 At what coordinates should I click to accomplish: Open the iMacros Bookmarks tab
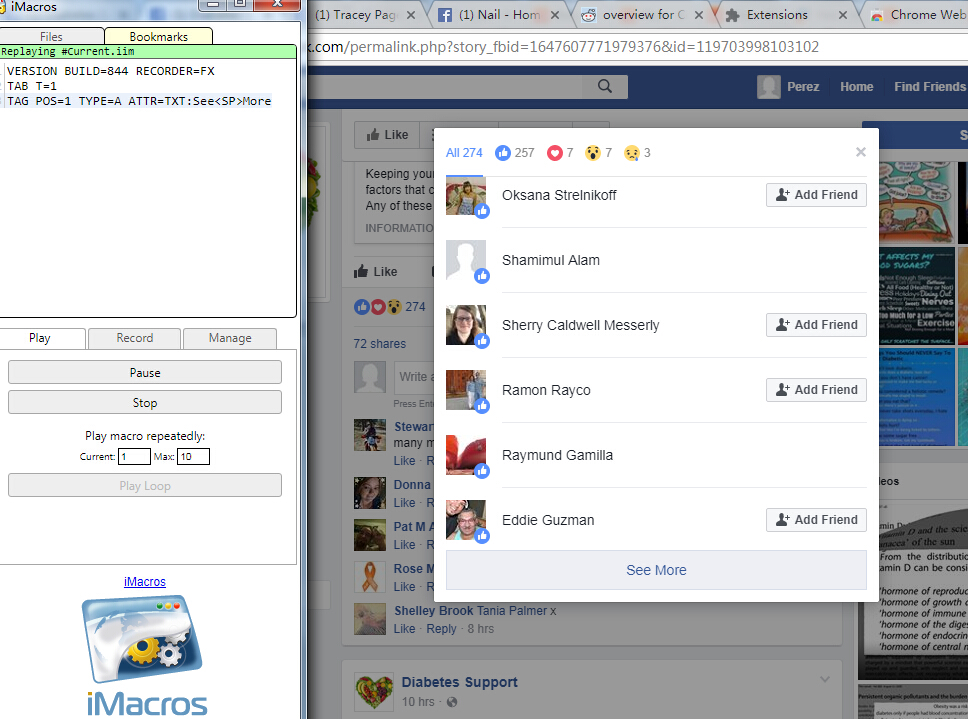click(159, 36)
